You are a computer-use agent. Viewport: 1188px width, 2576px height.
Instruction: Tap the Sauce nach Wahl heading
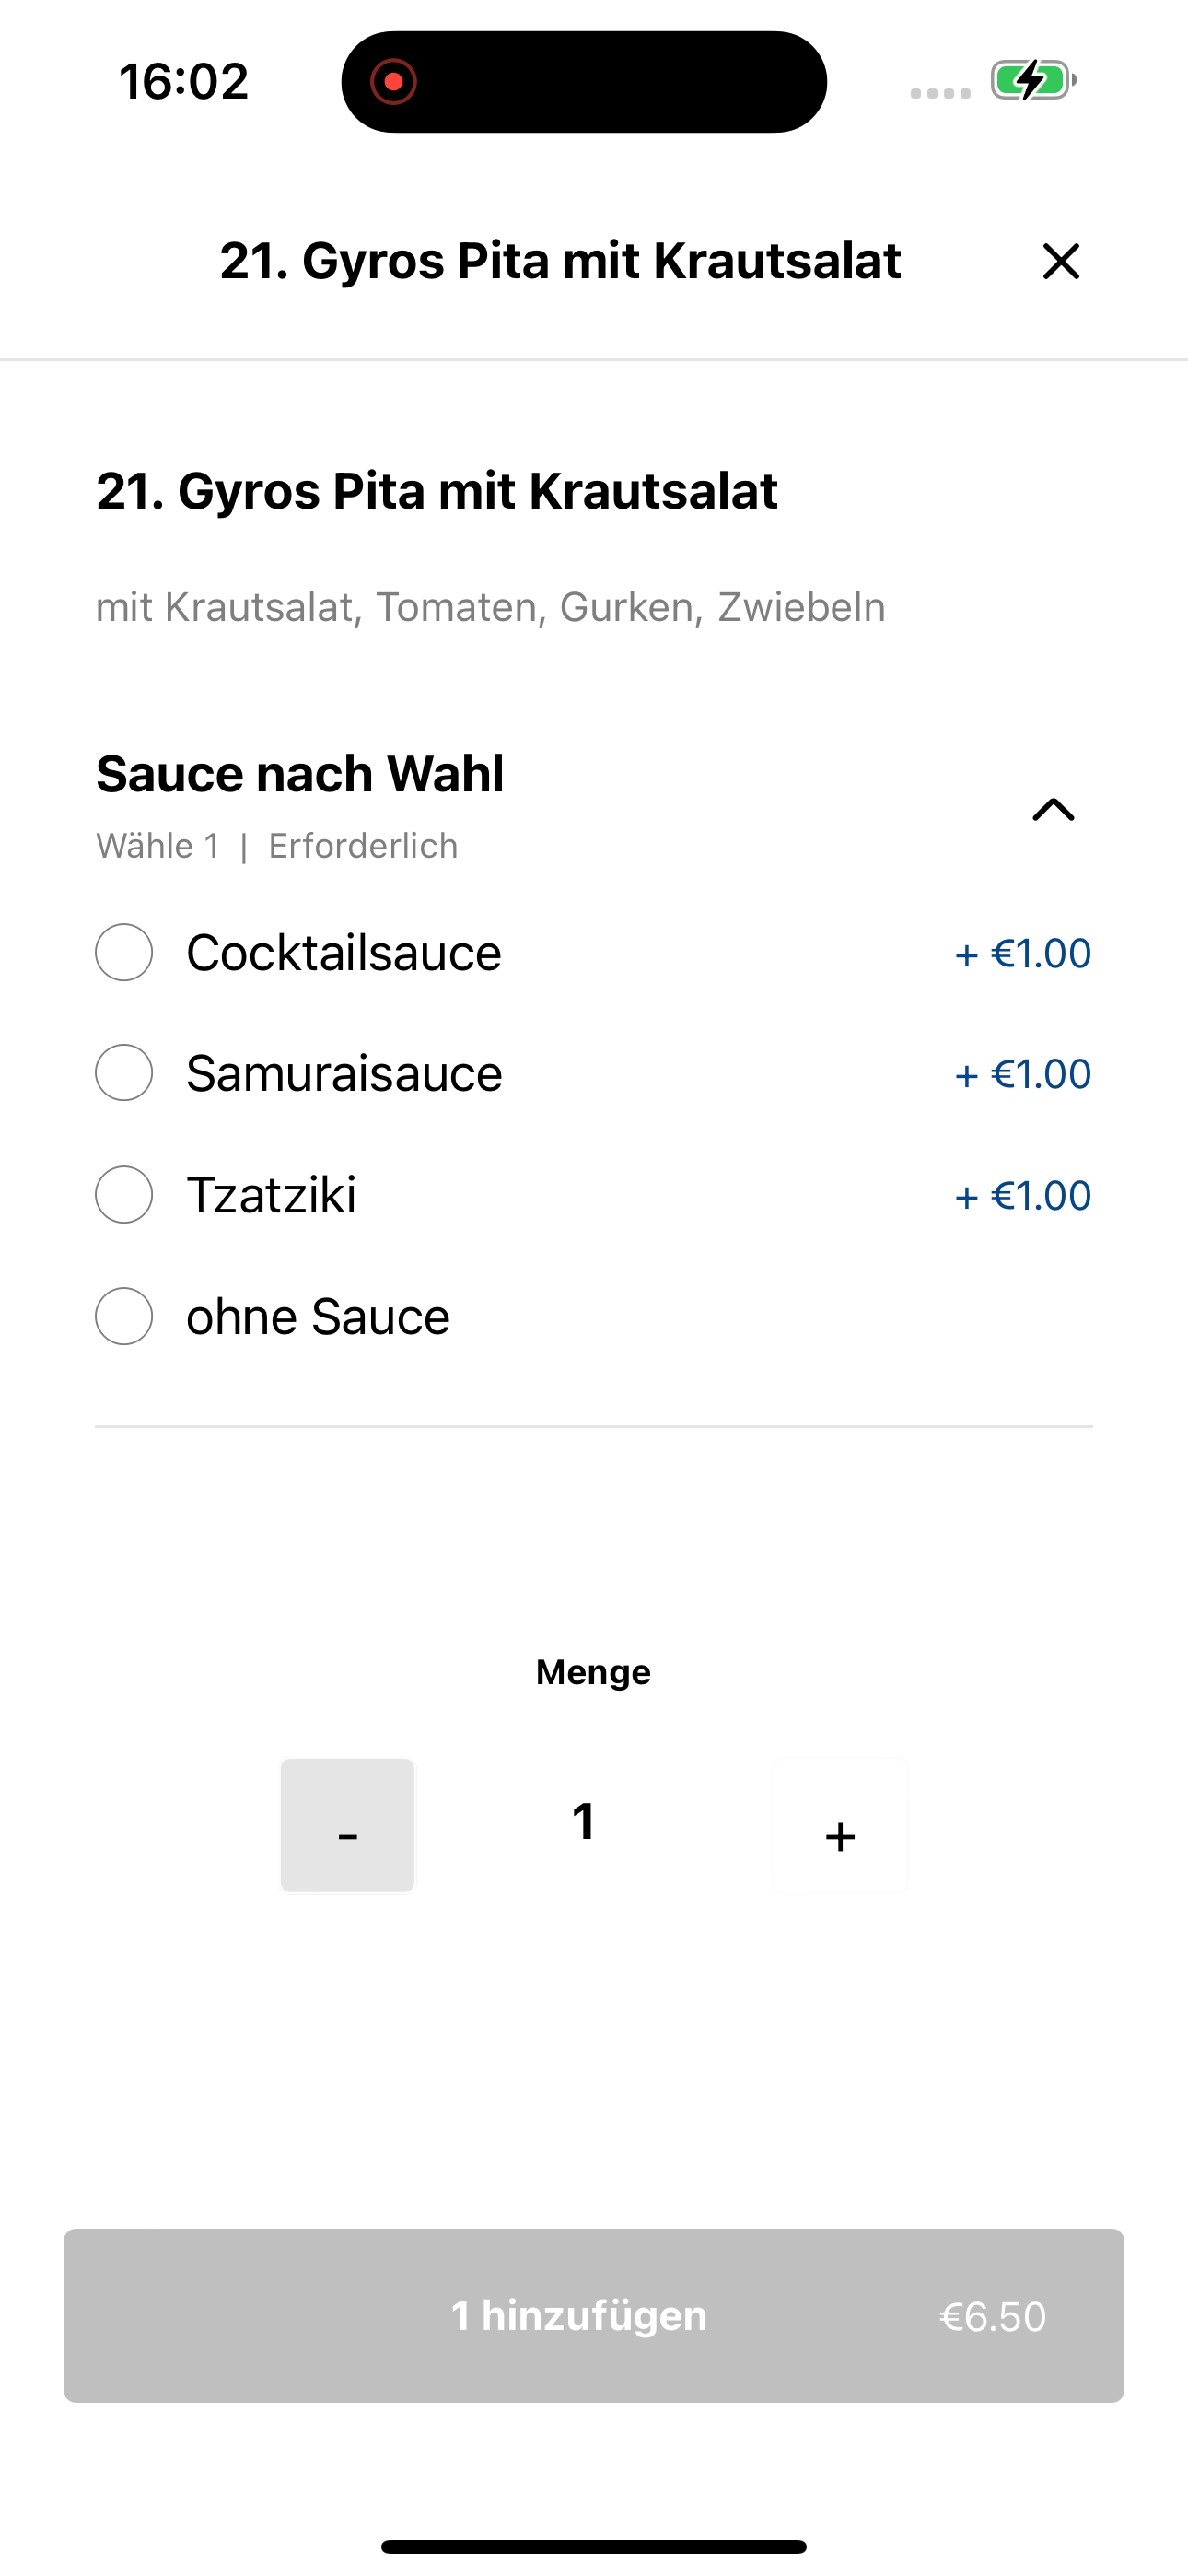tap(300, 773)
